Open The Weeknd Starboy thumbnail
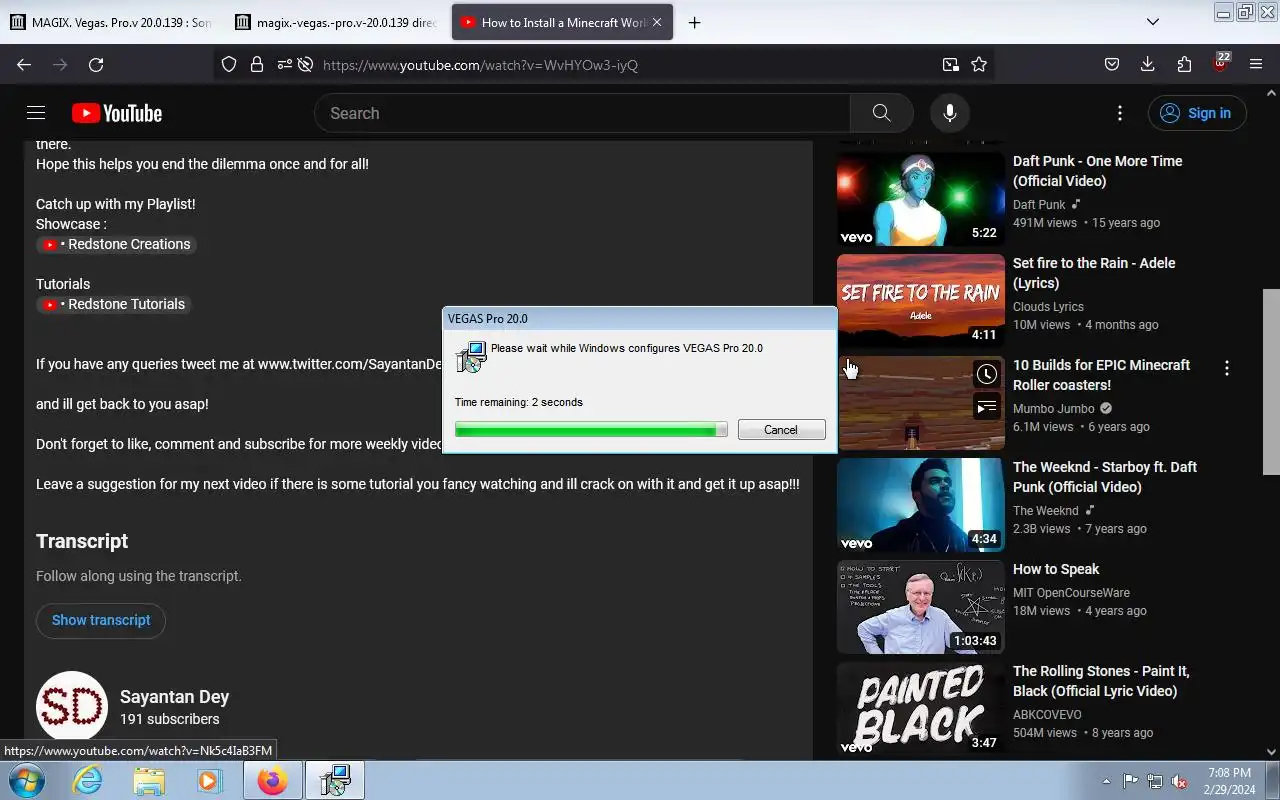Screen dimensions: 1280x800 click(x=921, y=505)
